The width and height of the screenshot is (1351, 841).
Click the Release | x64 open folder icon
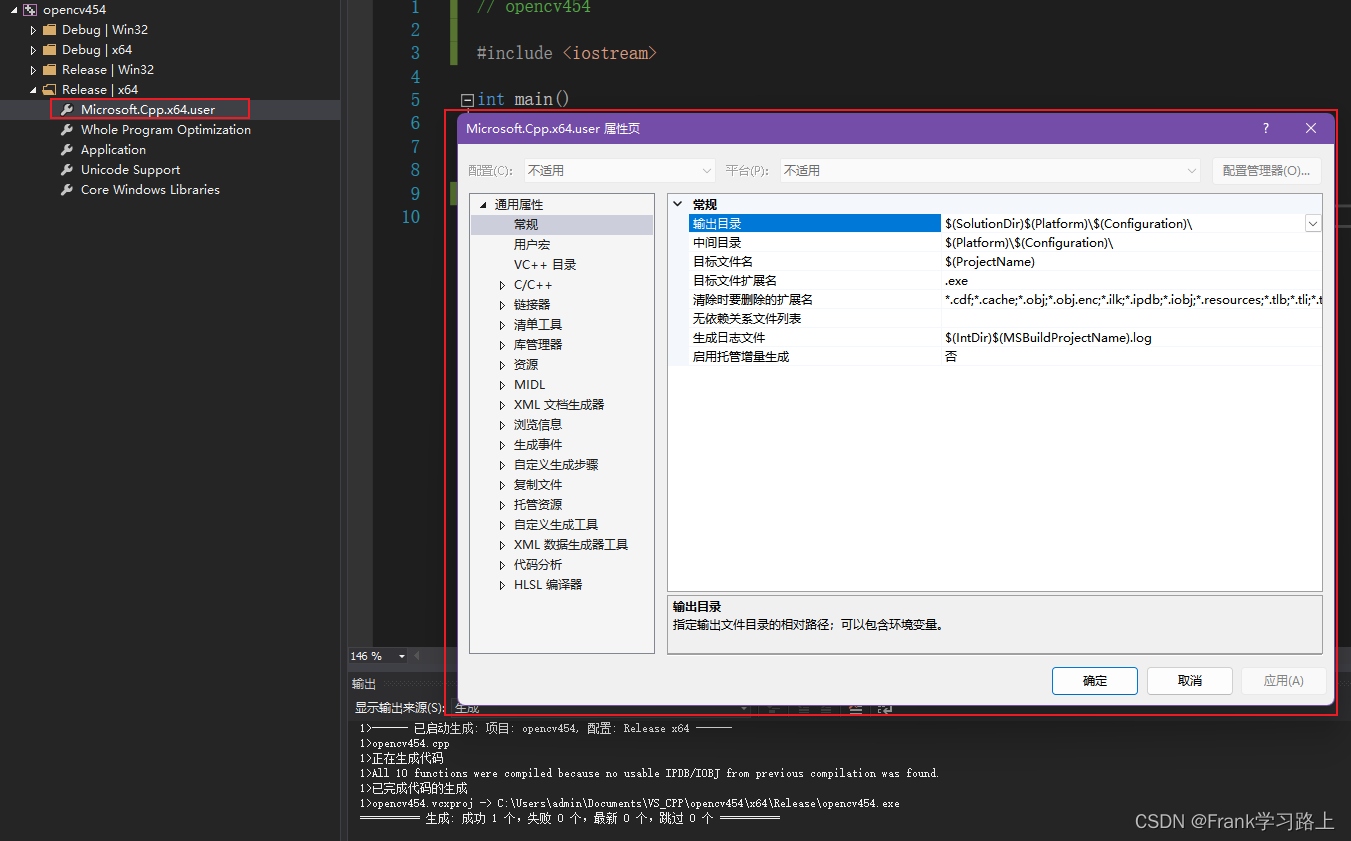point(50,90)
